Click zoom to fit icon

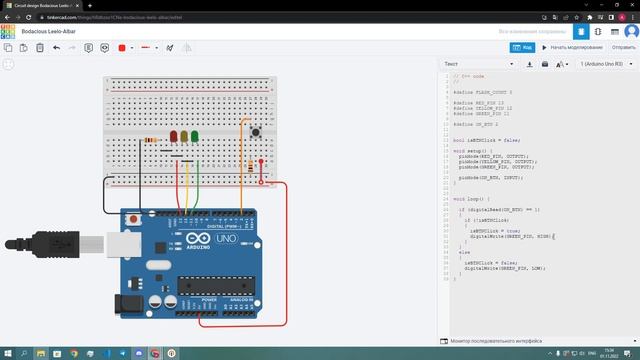point(8,64)
